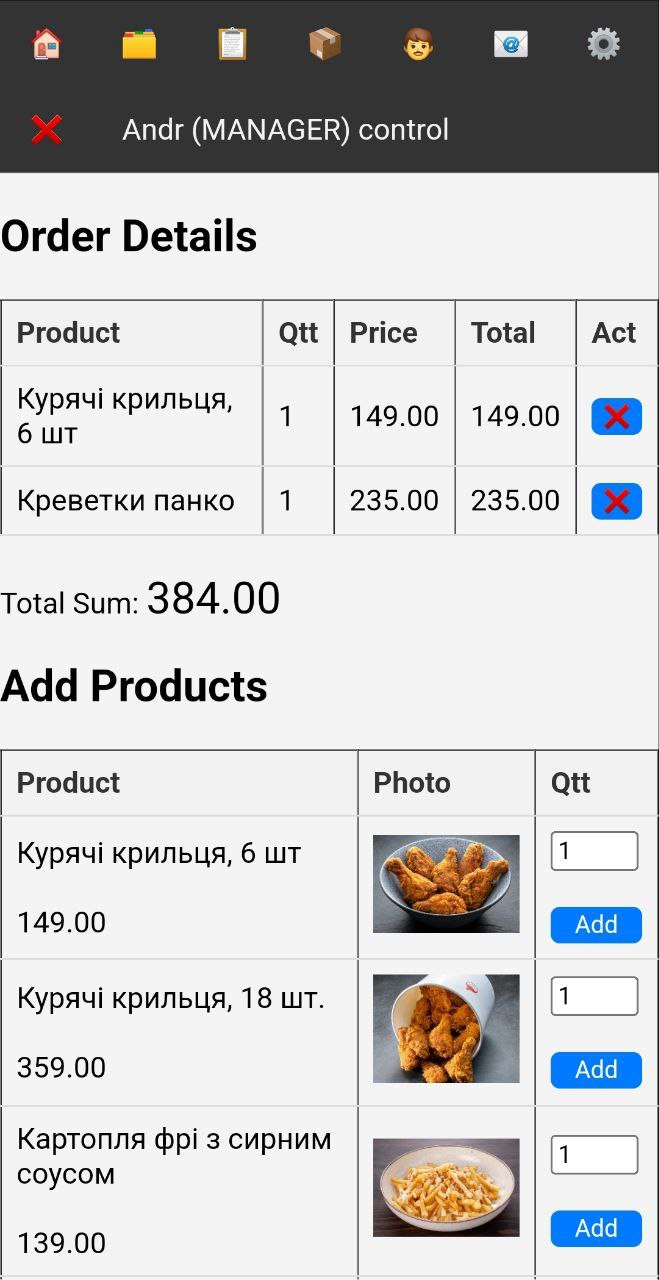The image size is (659, 1280).
Task: Open the settings gear icon
Action: click(x=603, y=44)
